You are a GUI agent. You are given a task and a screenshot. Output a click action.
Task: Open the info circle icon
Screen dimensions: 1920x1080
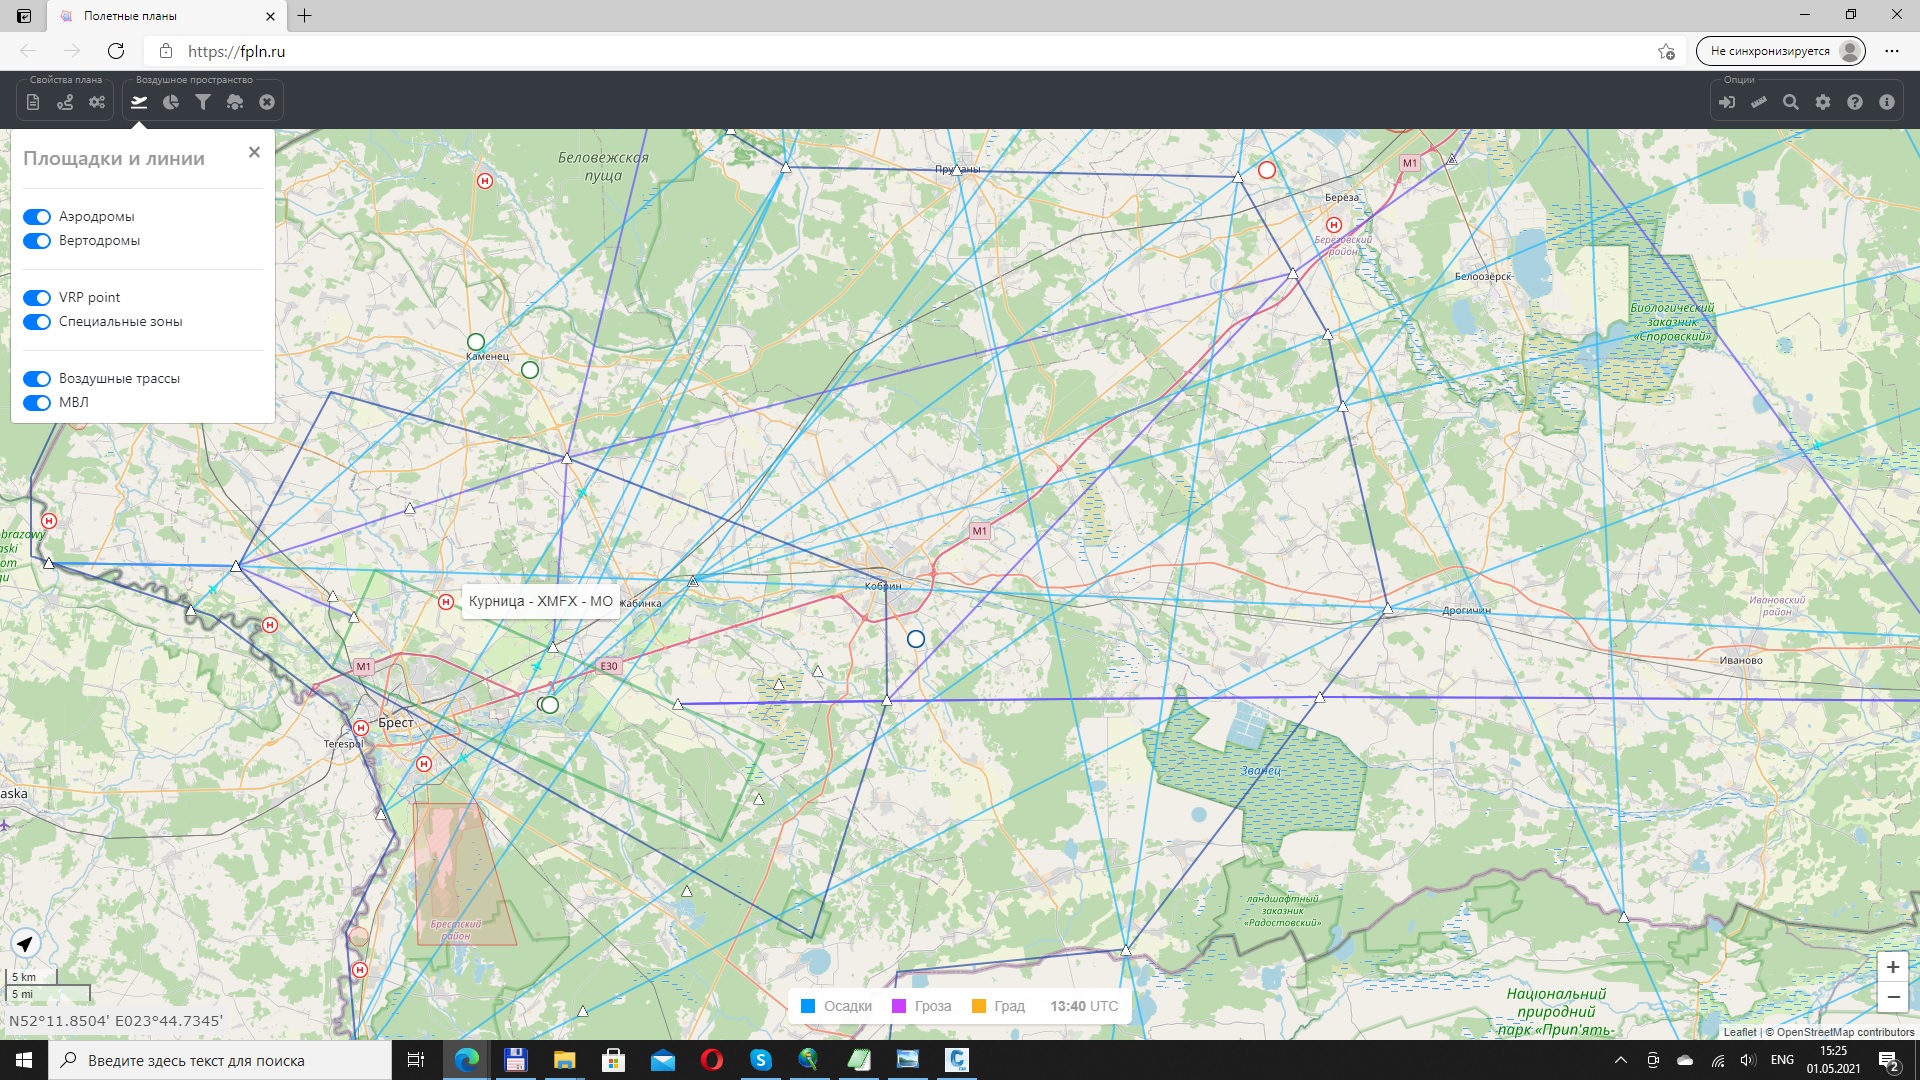coord(1887,102)
